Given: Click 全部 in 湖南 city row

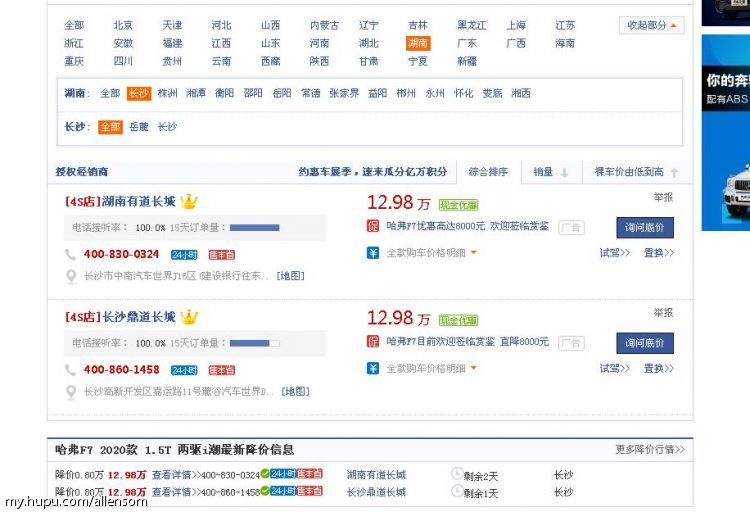Looking at the screenshot, I should click(x=110, y=93).
